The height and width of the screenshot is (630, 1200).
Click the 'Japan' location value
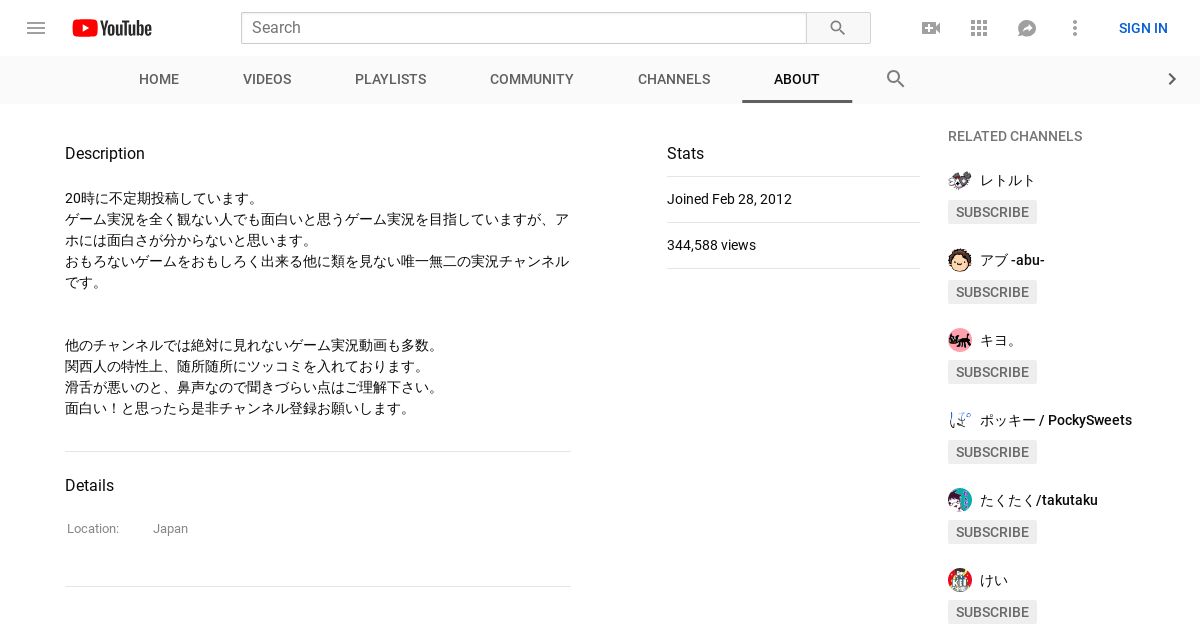pos(170,529)
